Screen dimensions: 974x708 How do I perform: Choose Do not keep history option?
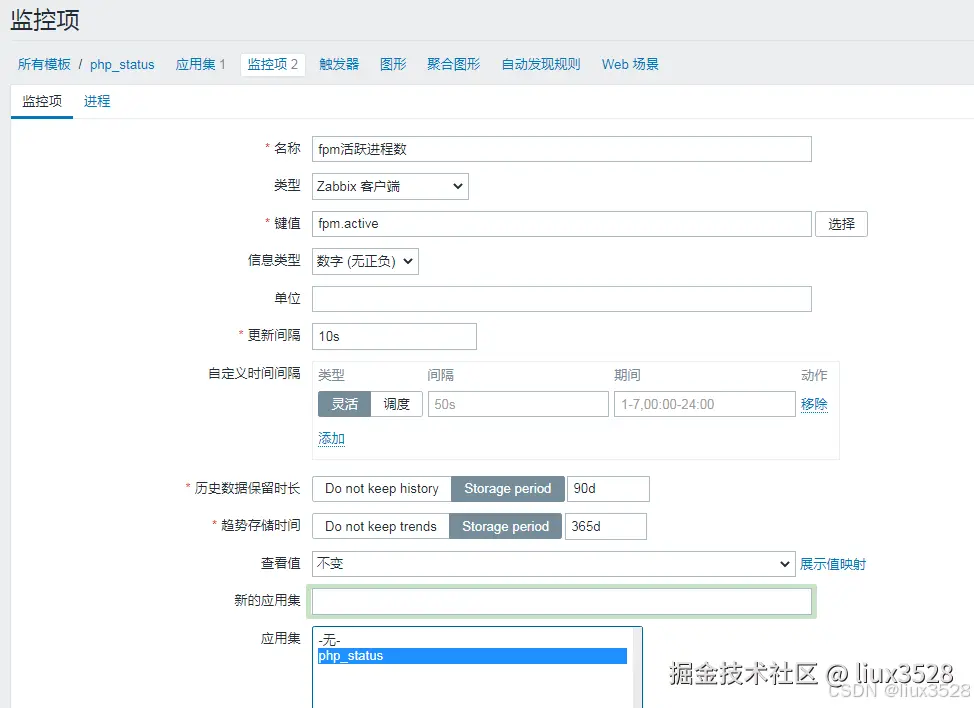click(381, 489)
